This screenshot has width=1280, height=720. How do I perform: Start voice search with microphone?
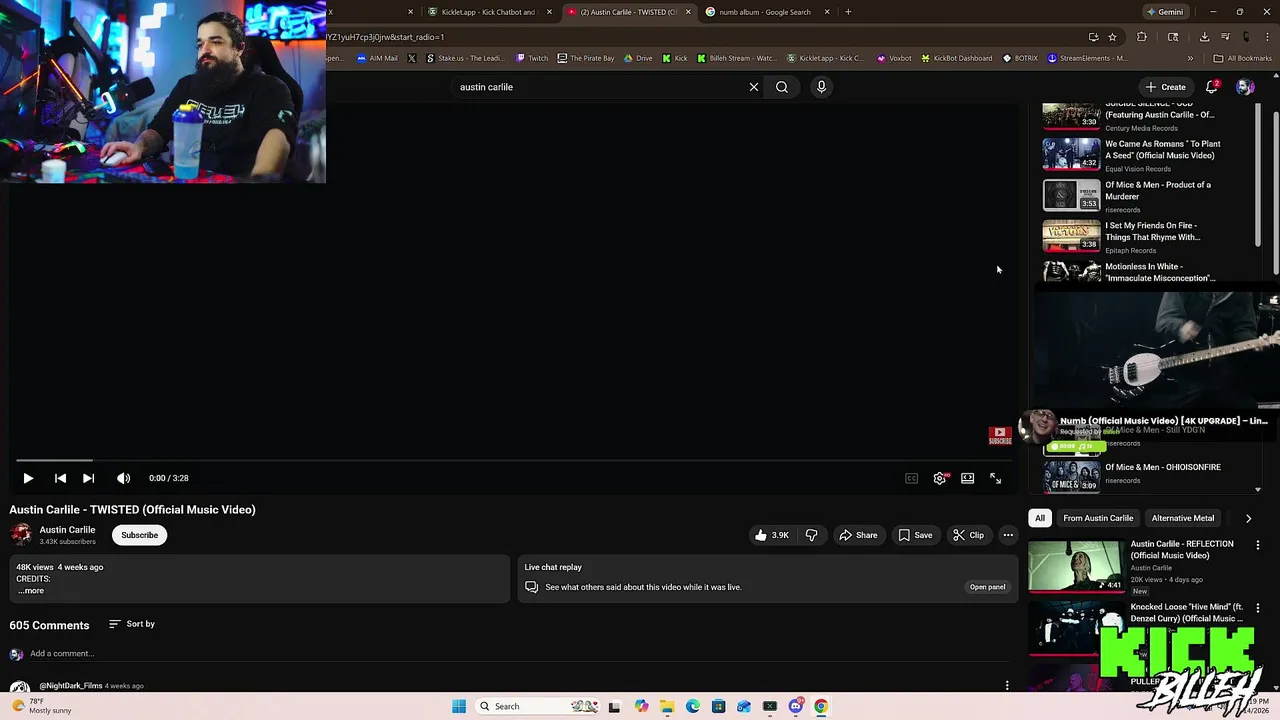pos(821,87)
